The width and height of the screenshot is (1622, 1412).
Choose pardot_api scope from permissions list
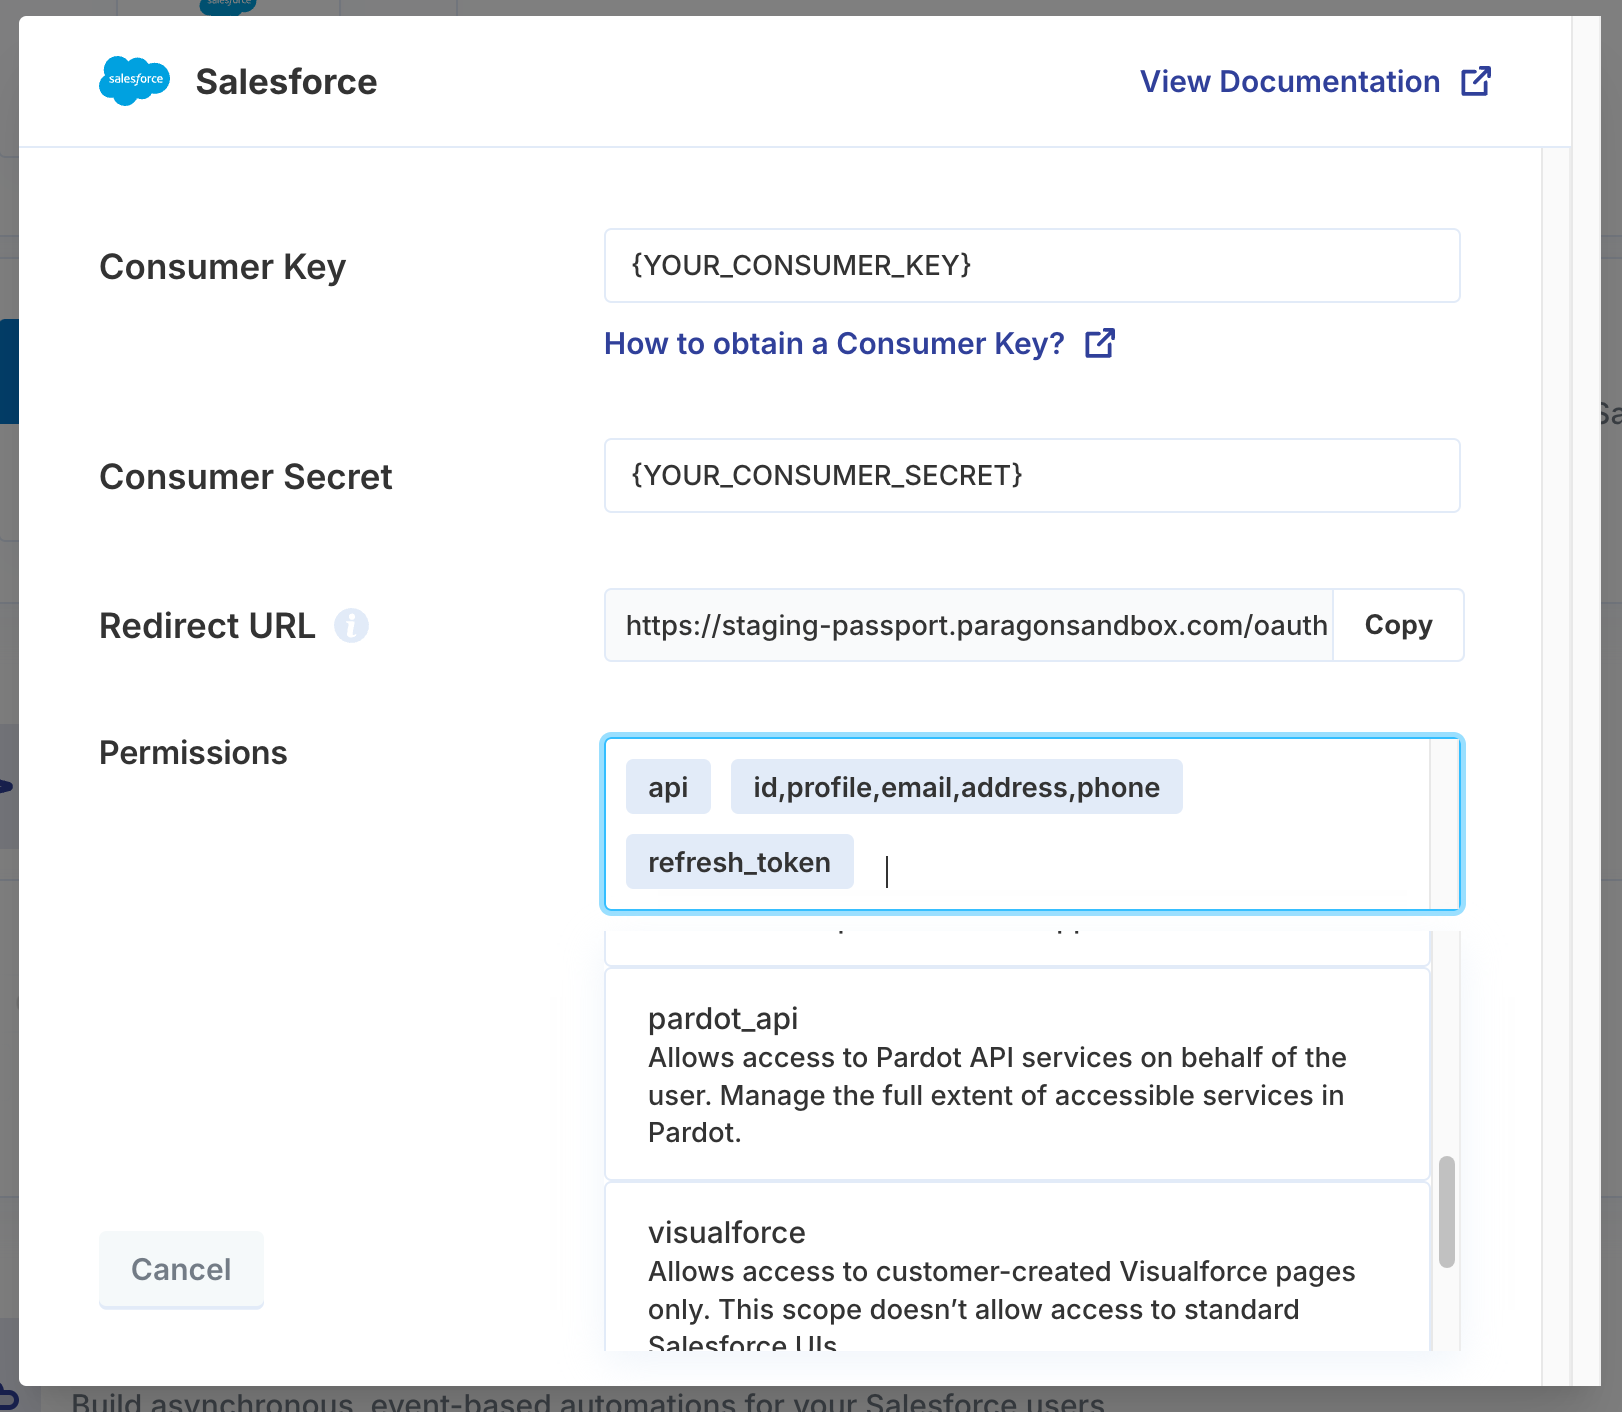(x=1017, y=1074)
